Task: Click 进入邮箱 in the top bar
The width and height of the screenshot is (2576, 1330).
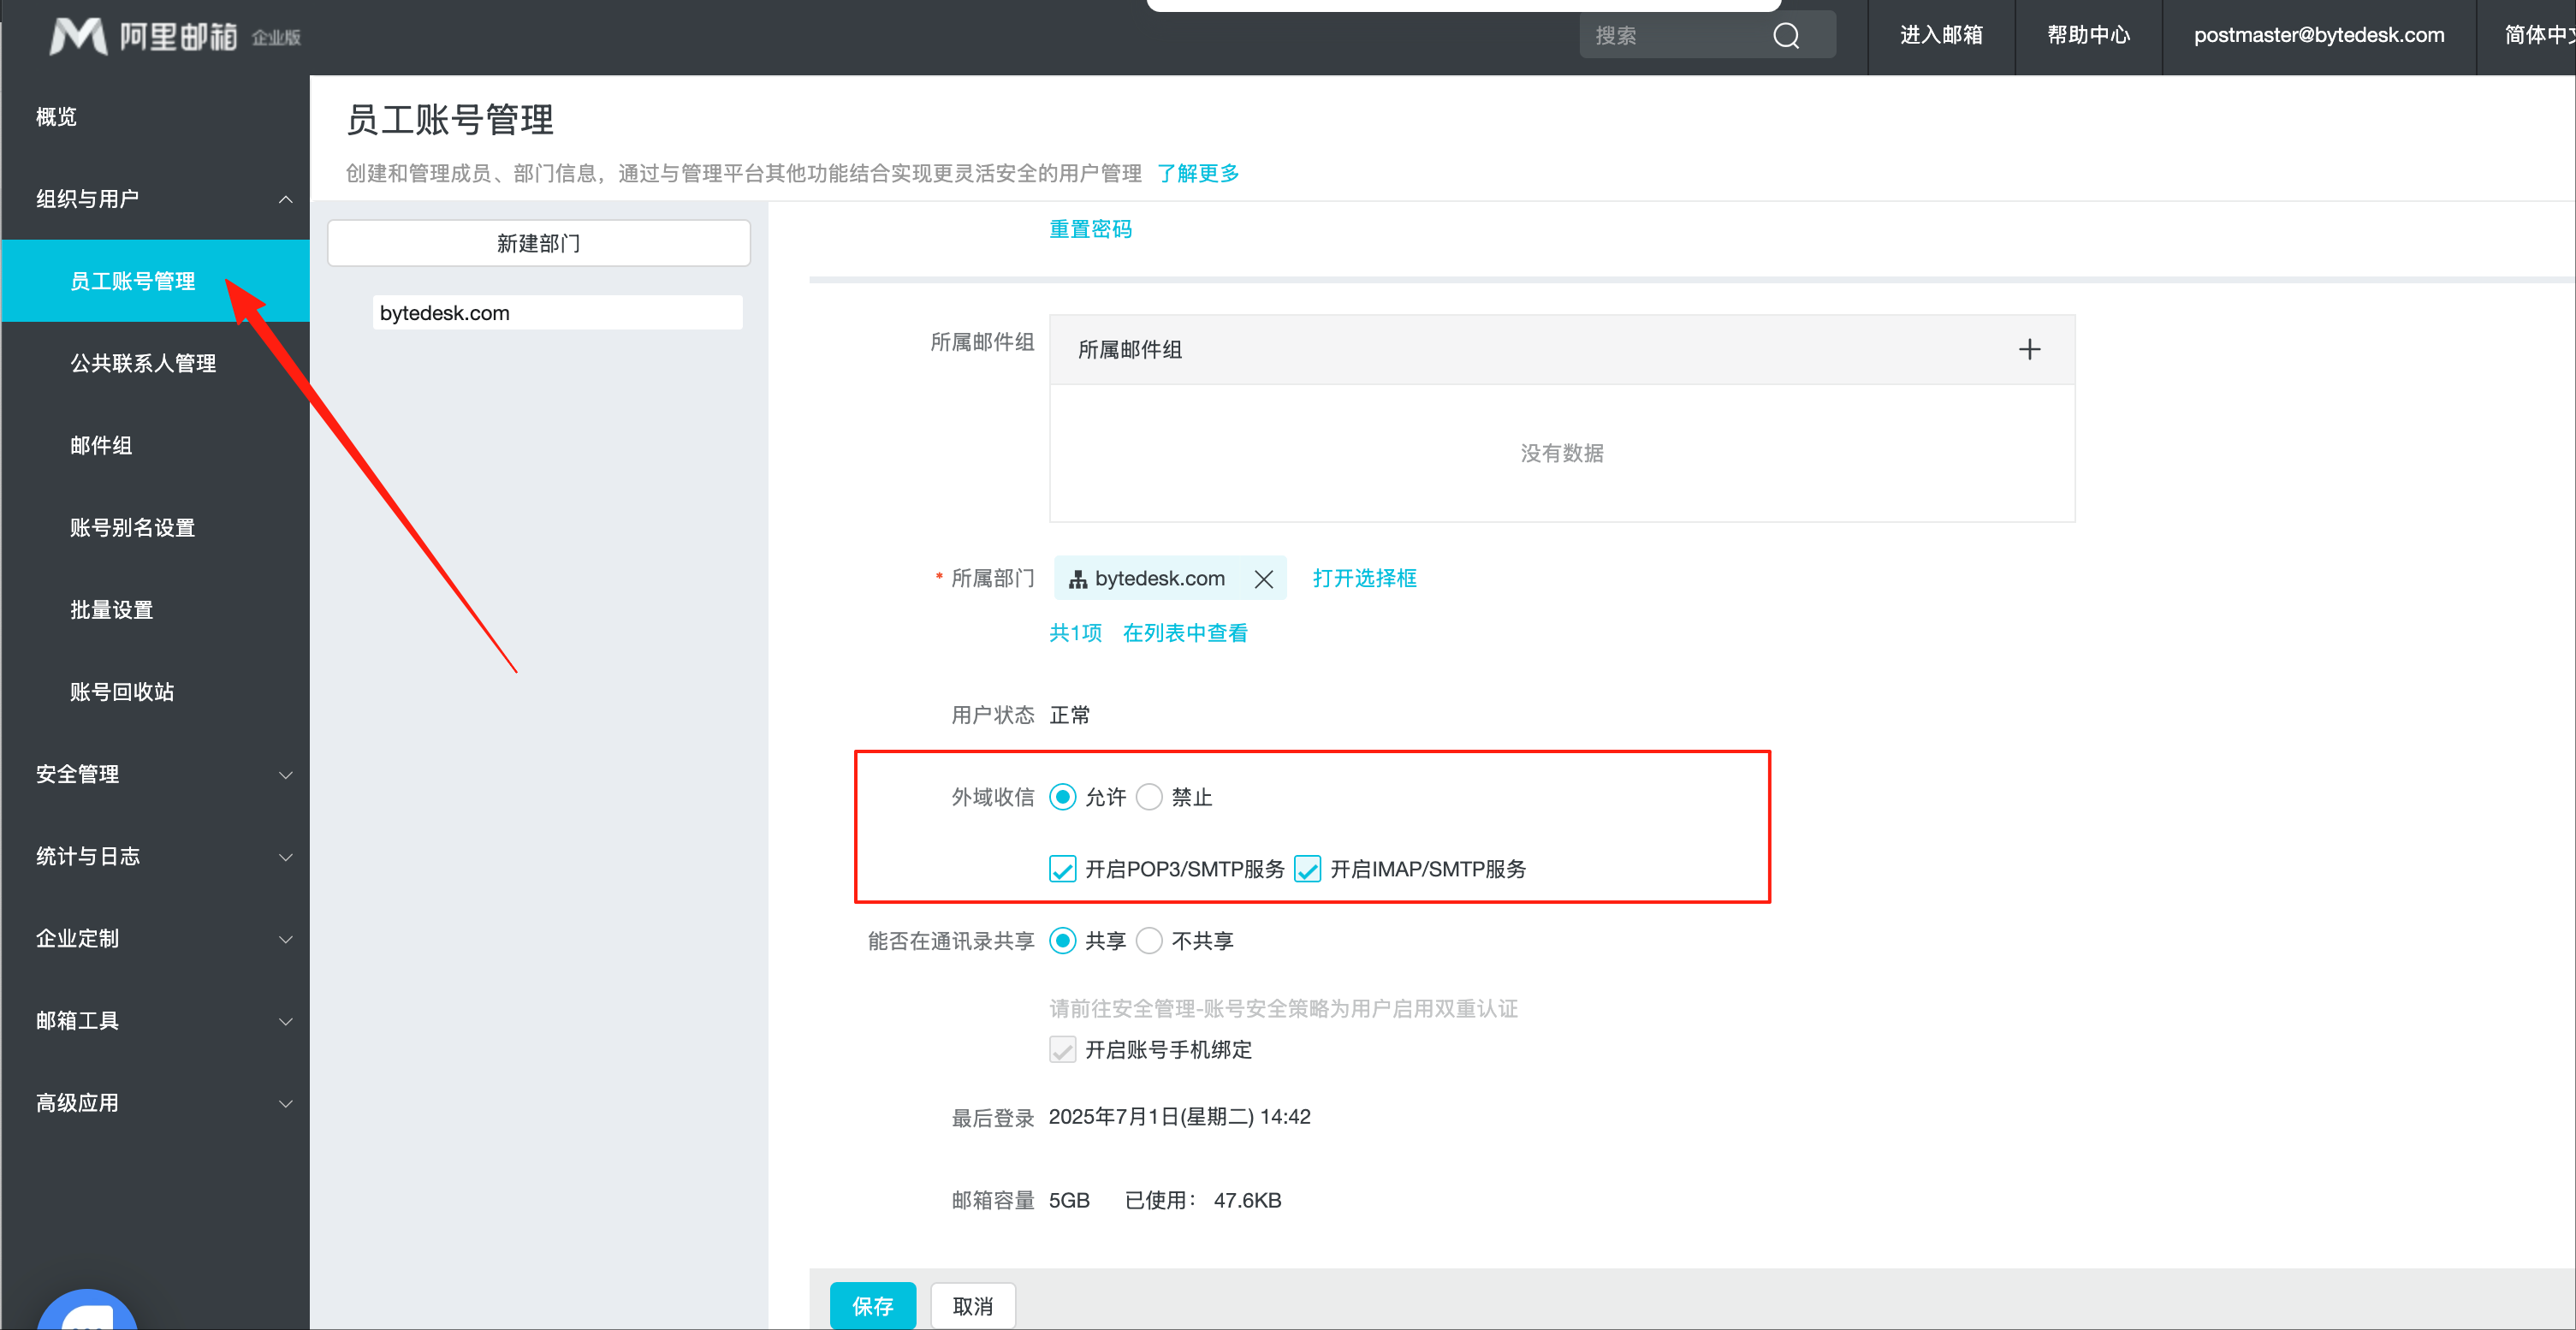Action: (1941, 36)
